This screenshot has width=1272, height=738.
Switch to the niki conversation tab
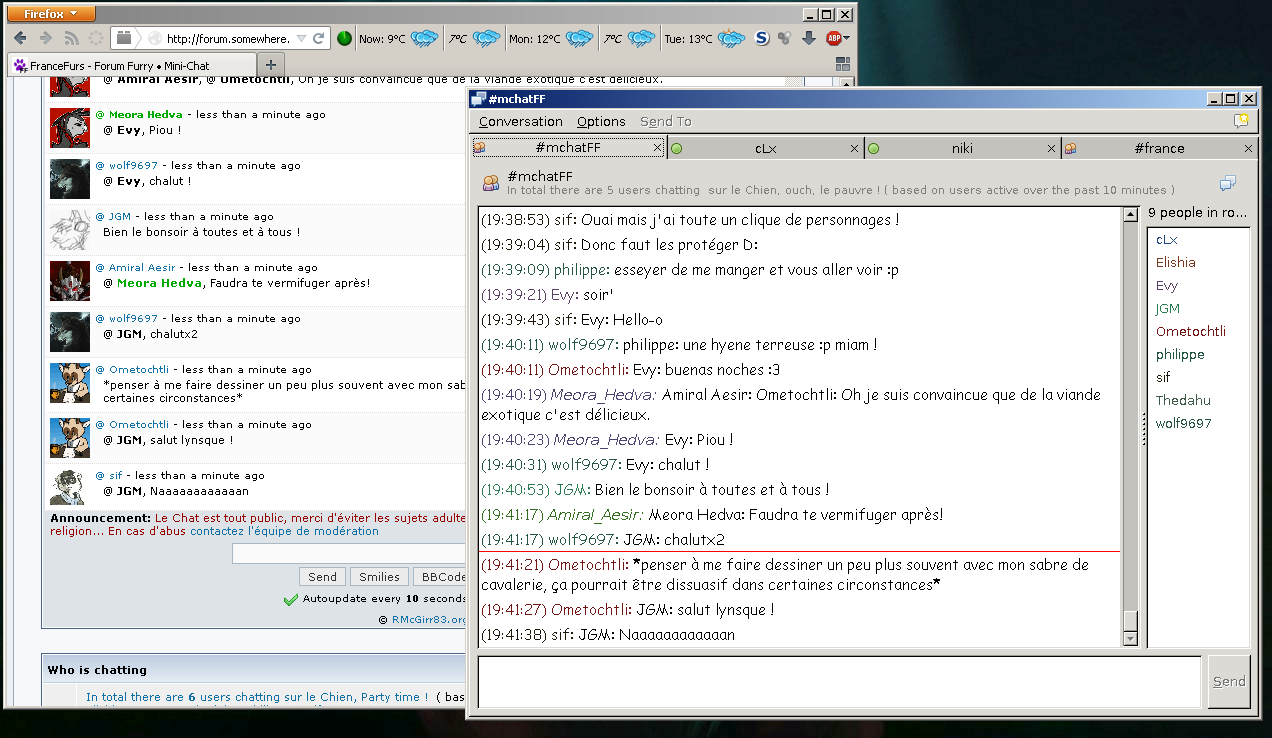click(x=962, y=148)
